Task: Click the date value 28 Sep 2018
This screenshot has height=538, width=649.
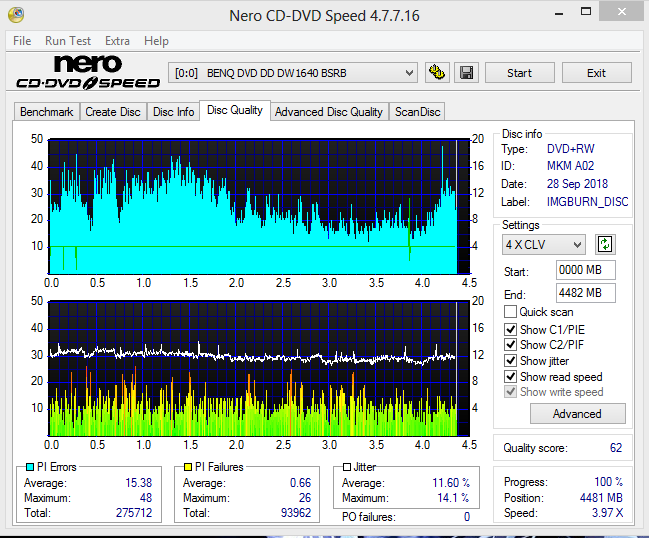Action: coord(577,183)
